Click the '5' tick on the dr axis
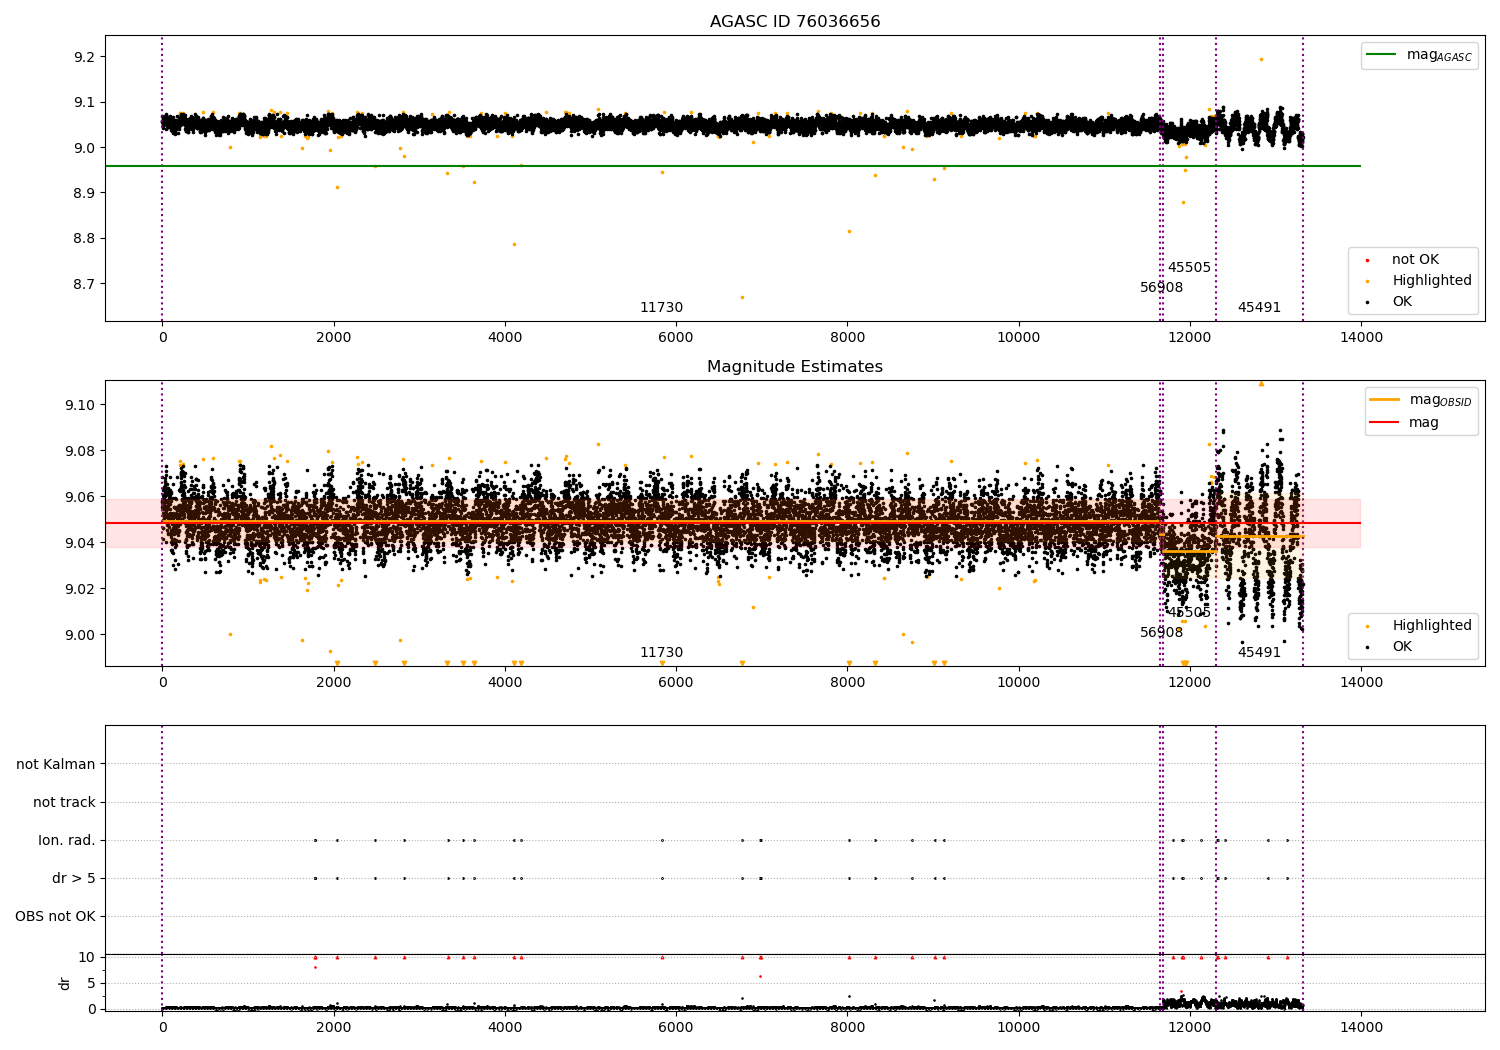Image resolution: width=1500 pixels, height=1050 pixels. [92, 983]
